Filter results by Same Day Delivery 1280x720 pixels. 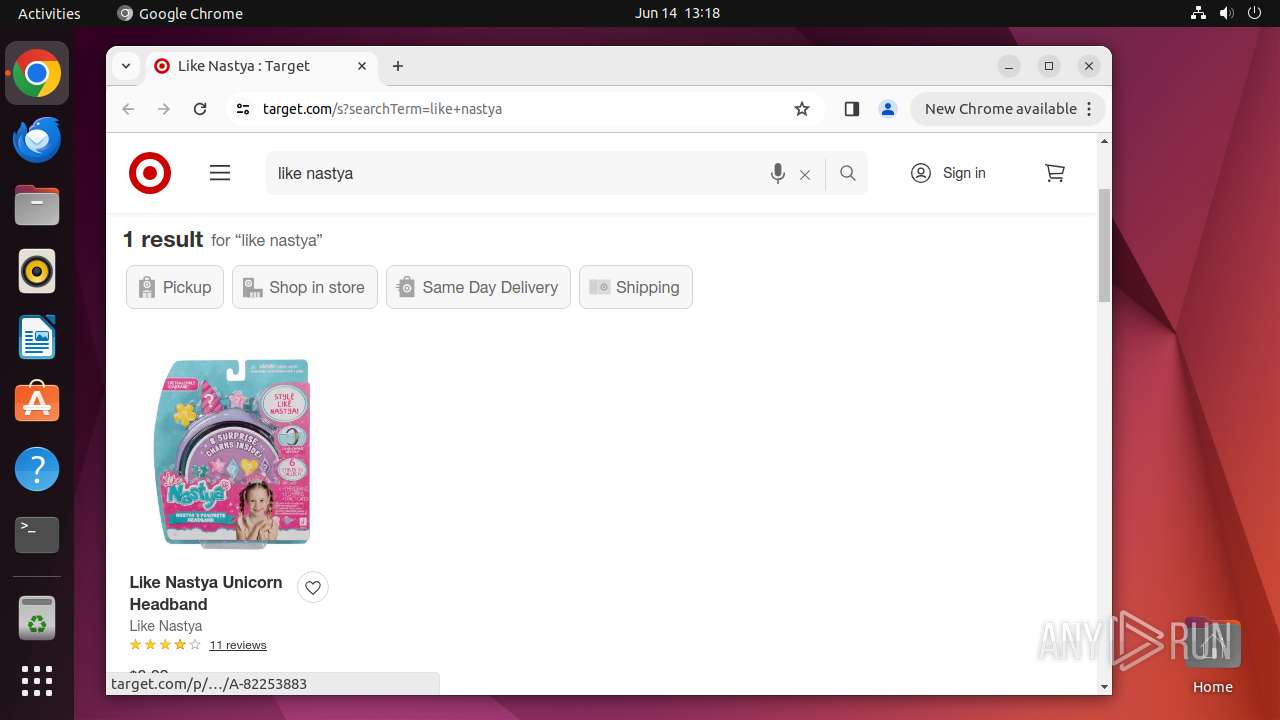pos(478,287)
